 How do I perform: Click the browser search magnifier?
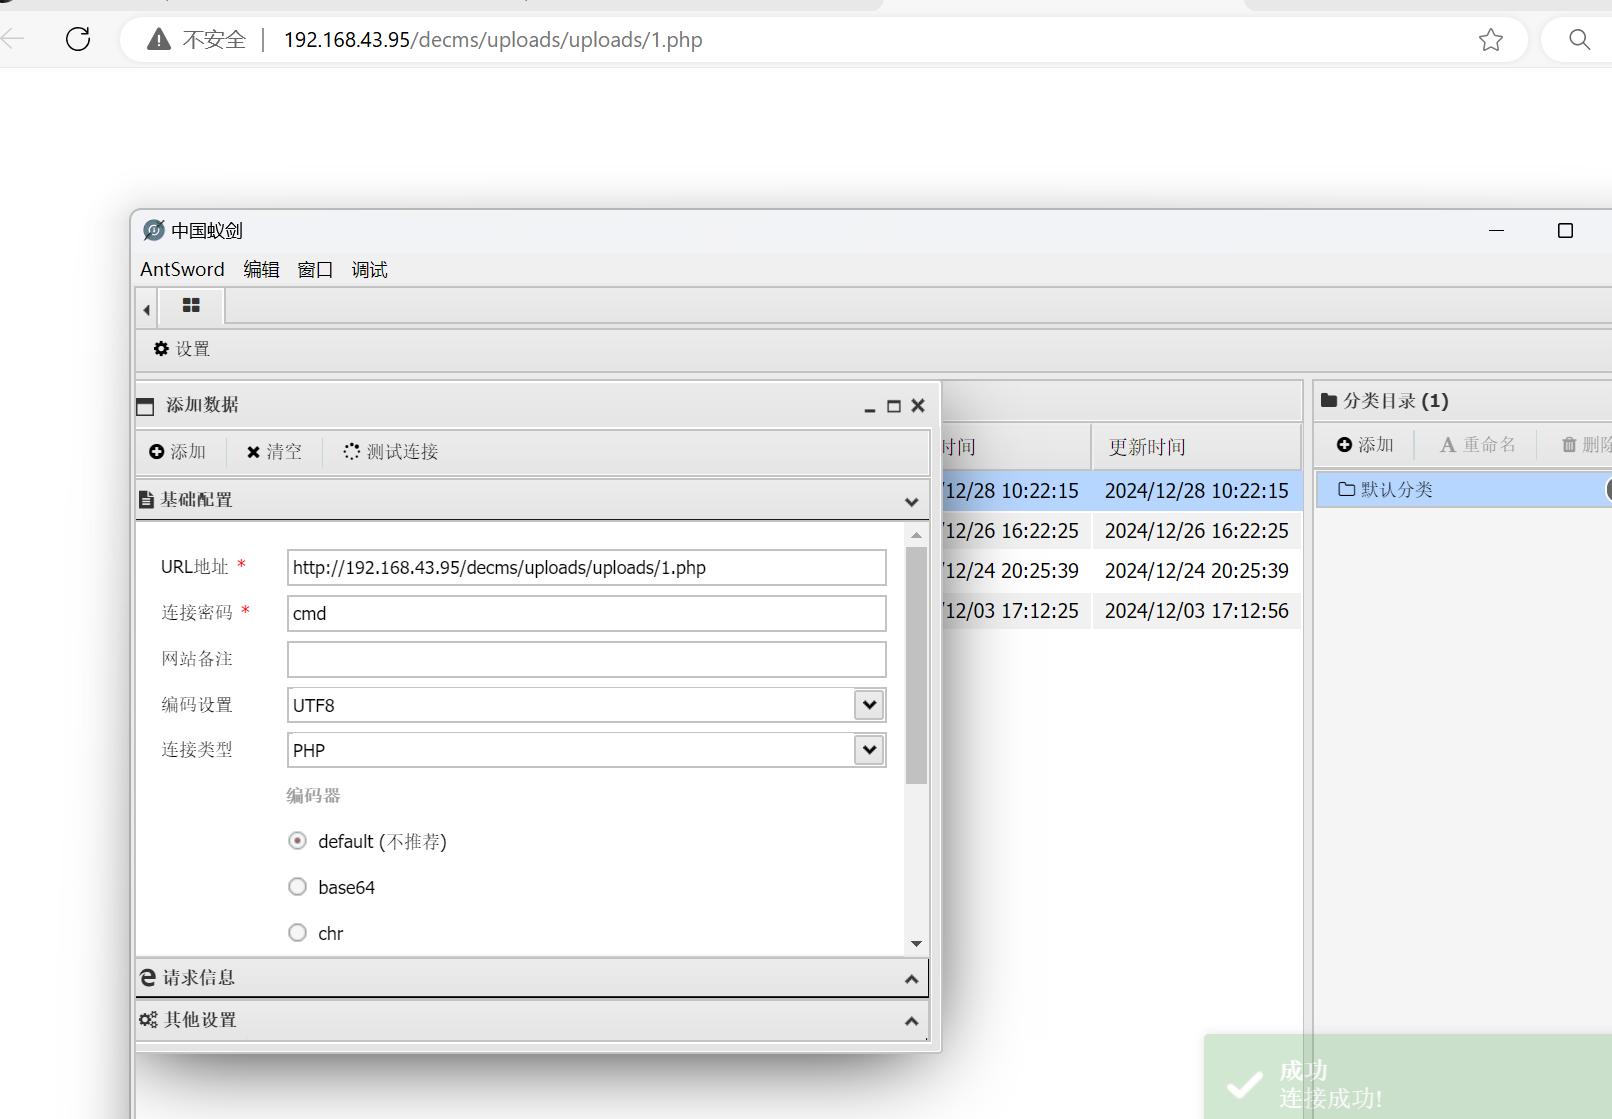[1579, 39]
